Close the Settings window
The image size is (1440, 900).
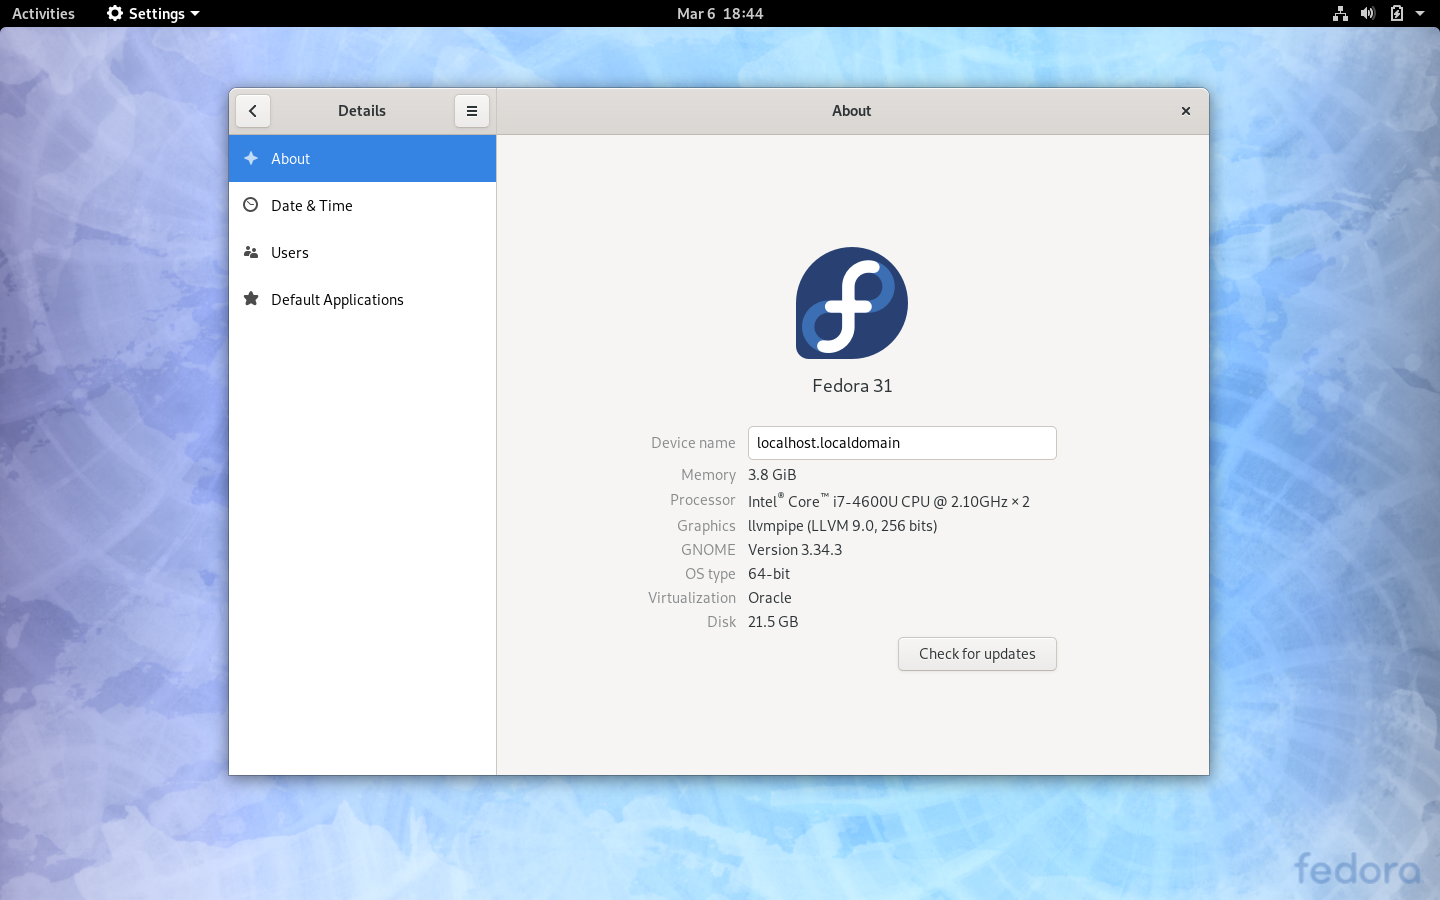(1186, 111)
